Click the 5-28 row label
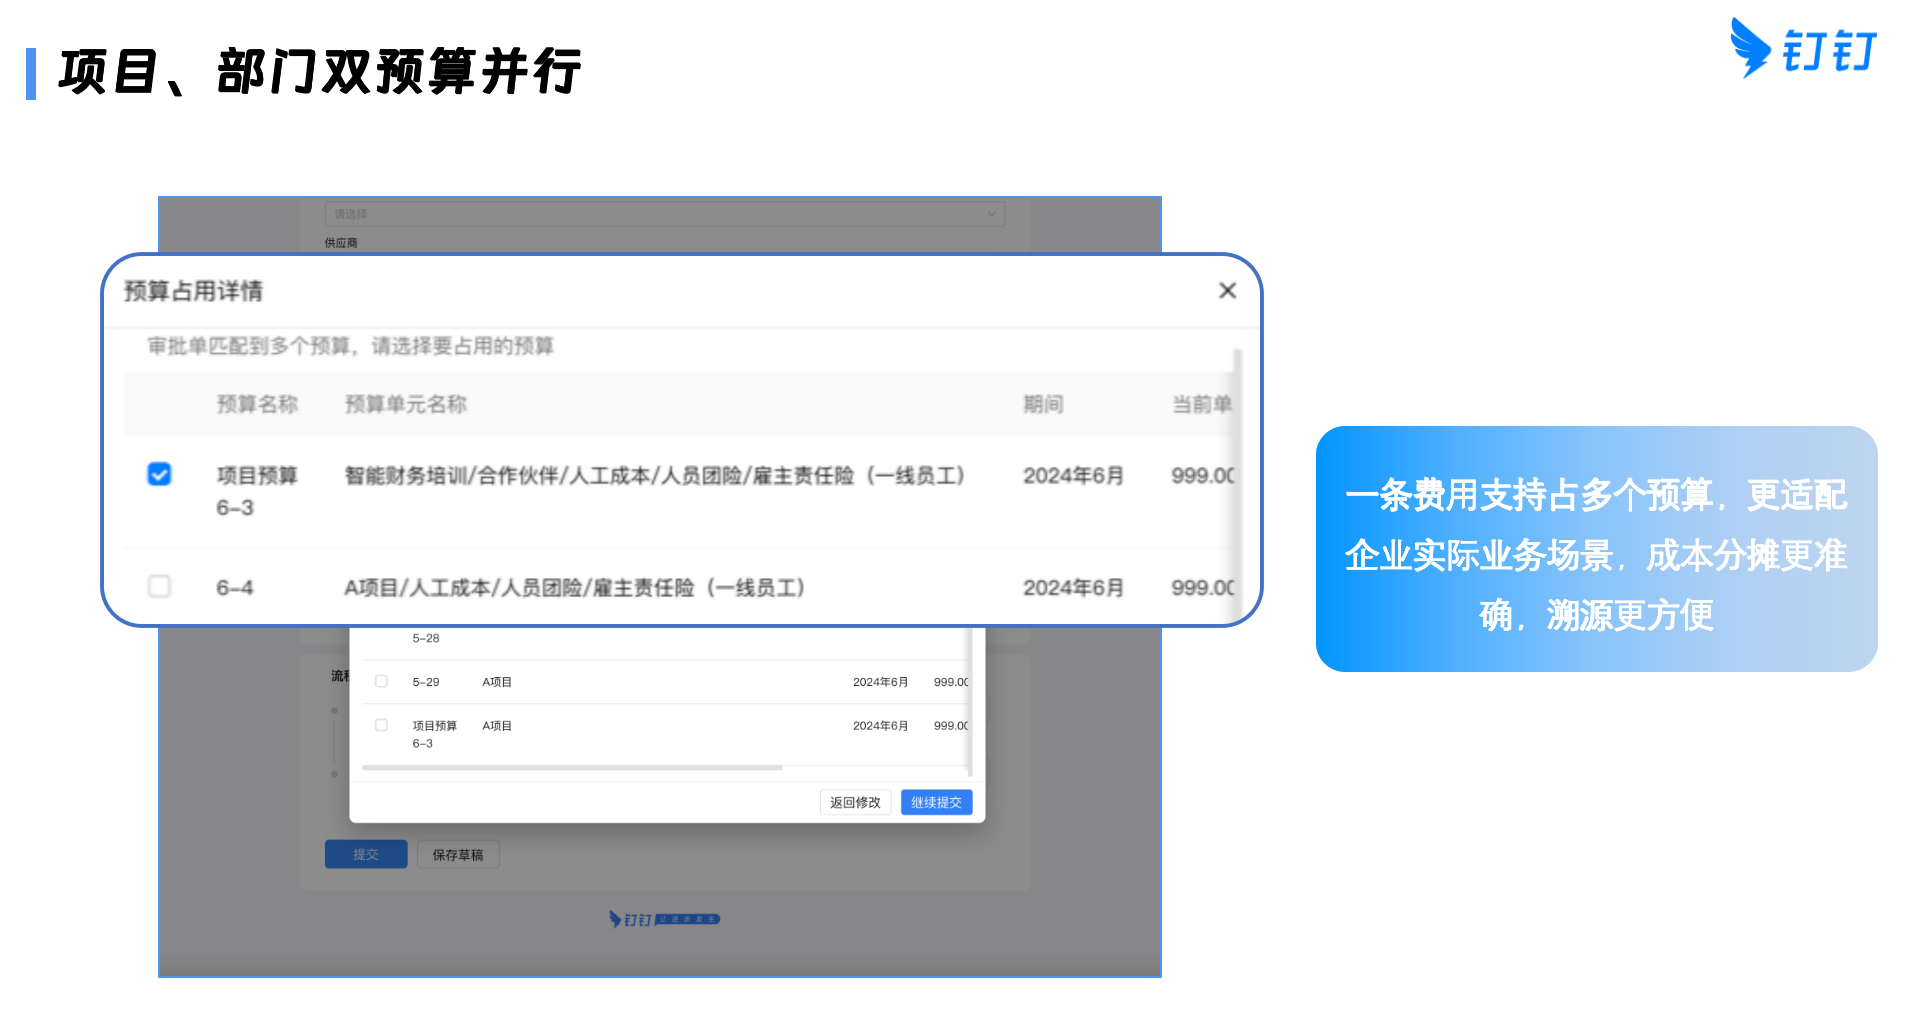 click(426, 638)
